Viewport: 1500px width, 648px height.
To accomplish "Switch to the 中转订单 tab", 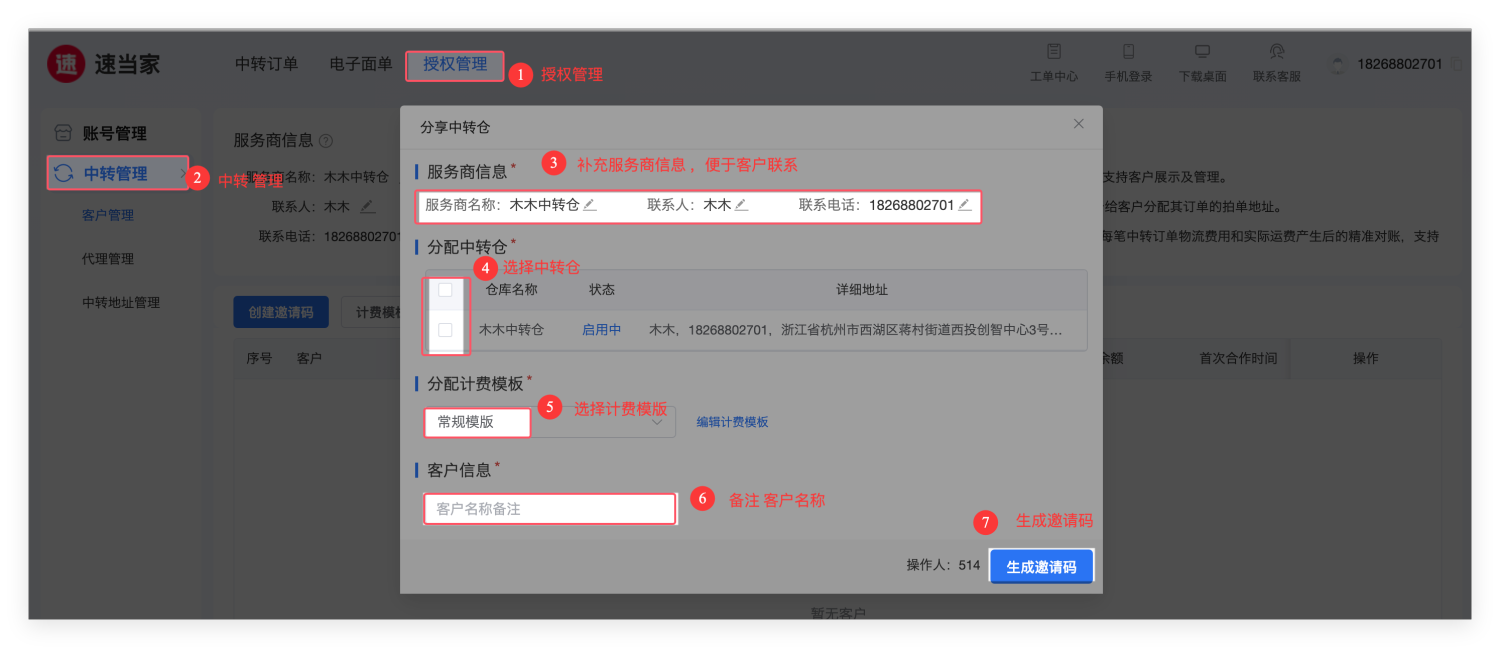I will pos(266,64).
